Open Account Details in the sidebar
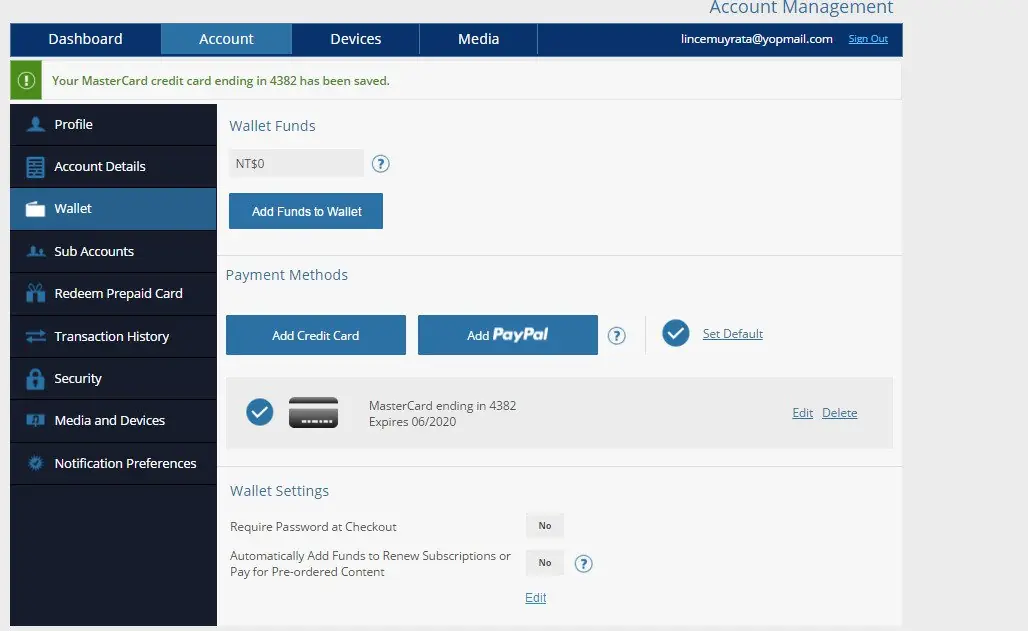The image size is (1028, 631). pos(113,167)
